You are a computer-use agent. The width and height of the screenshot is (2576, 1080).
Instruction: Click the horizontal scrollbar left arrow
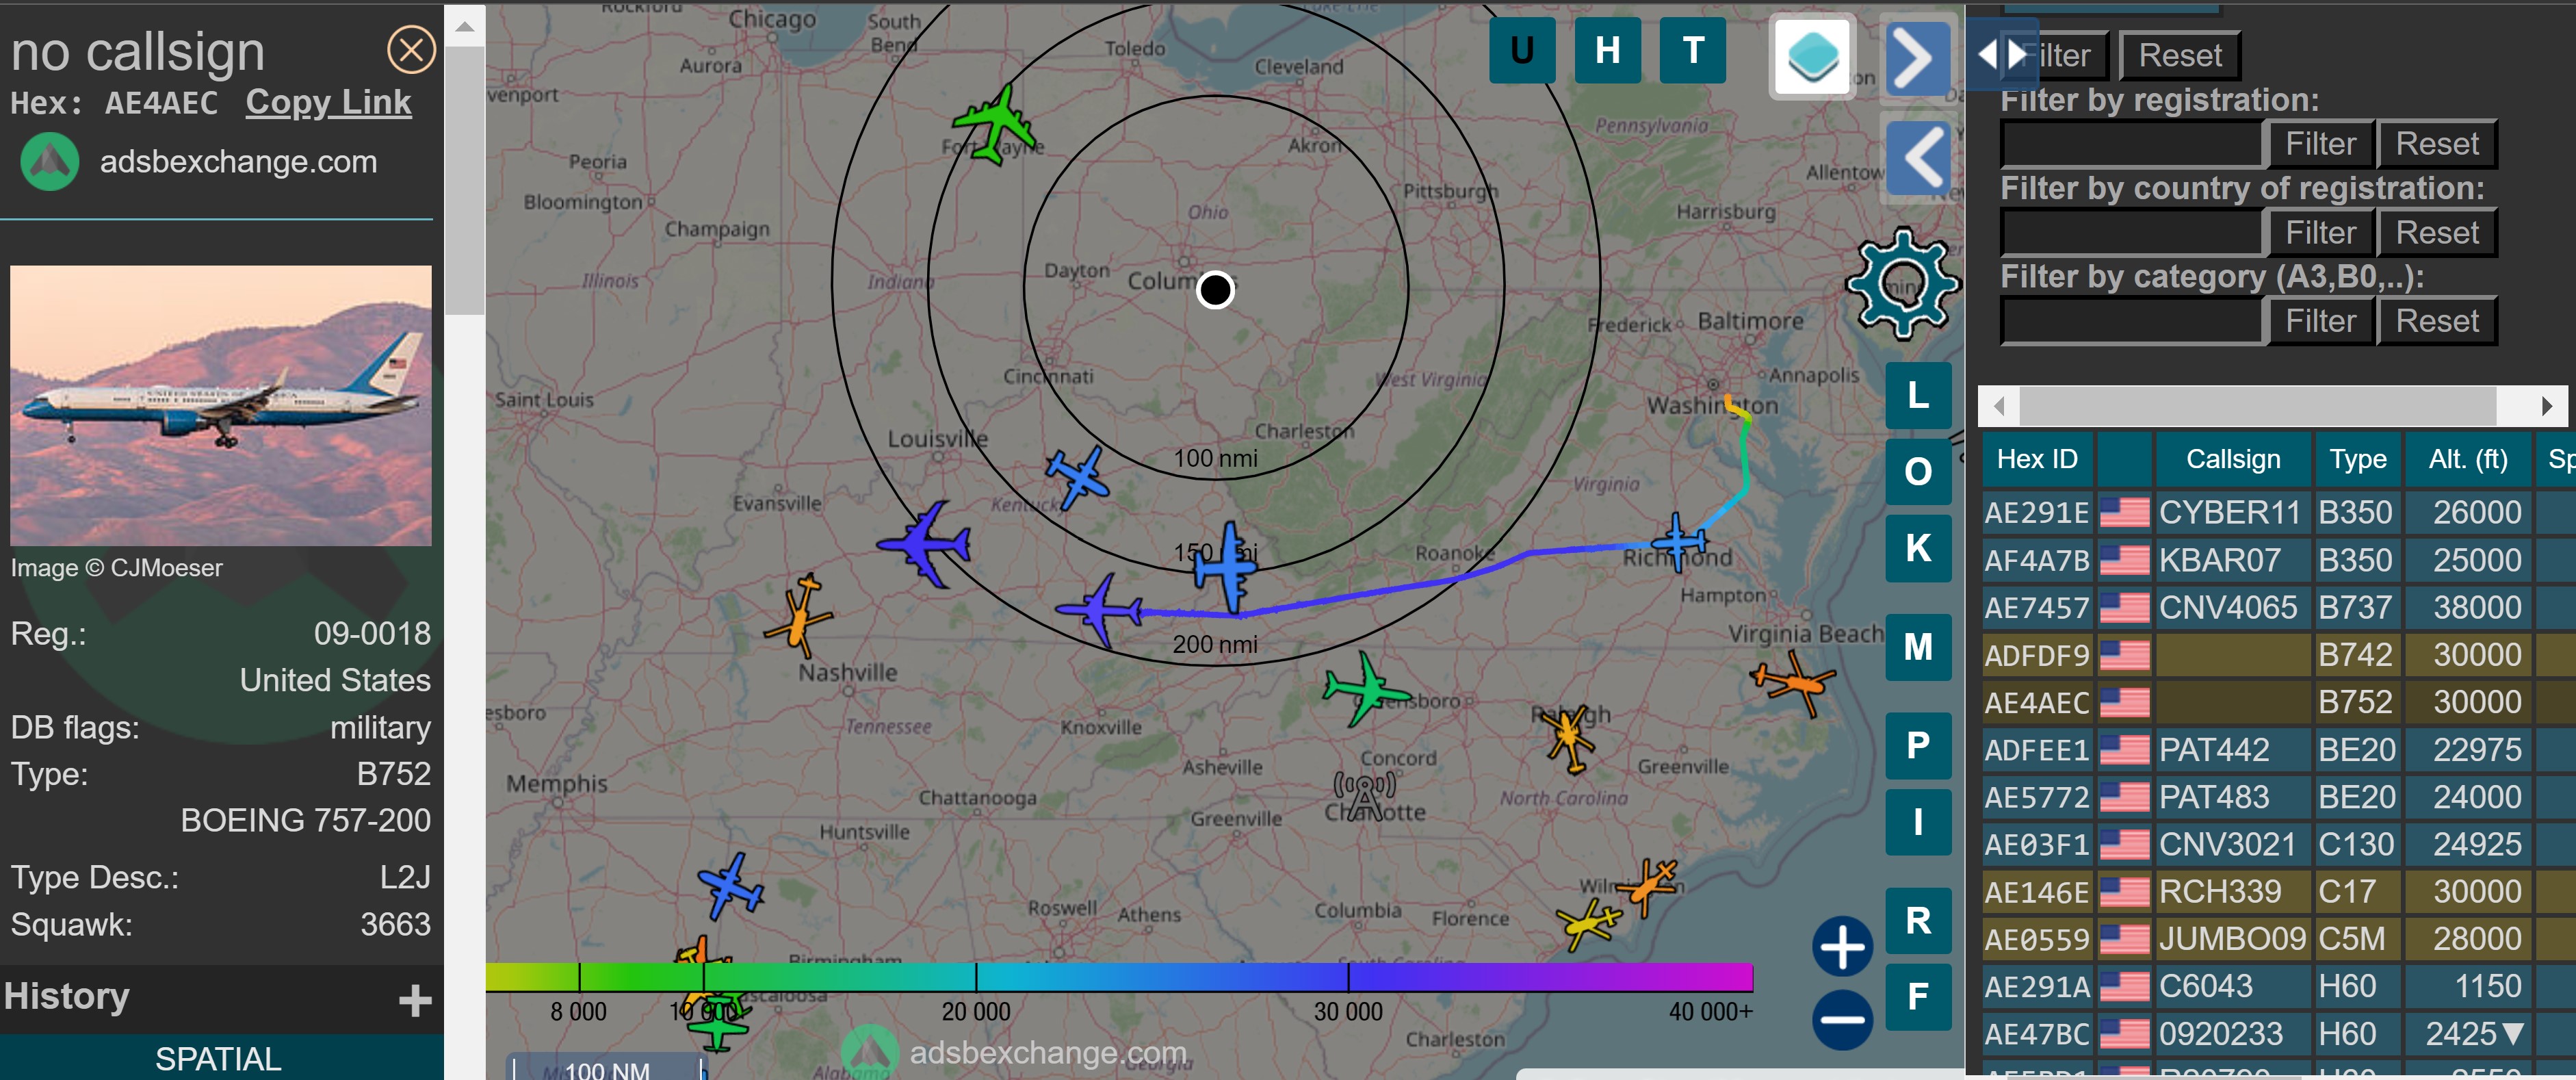pos(1999,407)
